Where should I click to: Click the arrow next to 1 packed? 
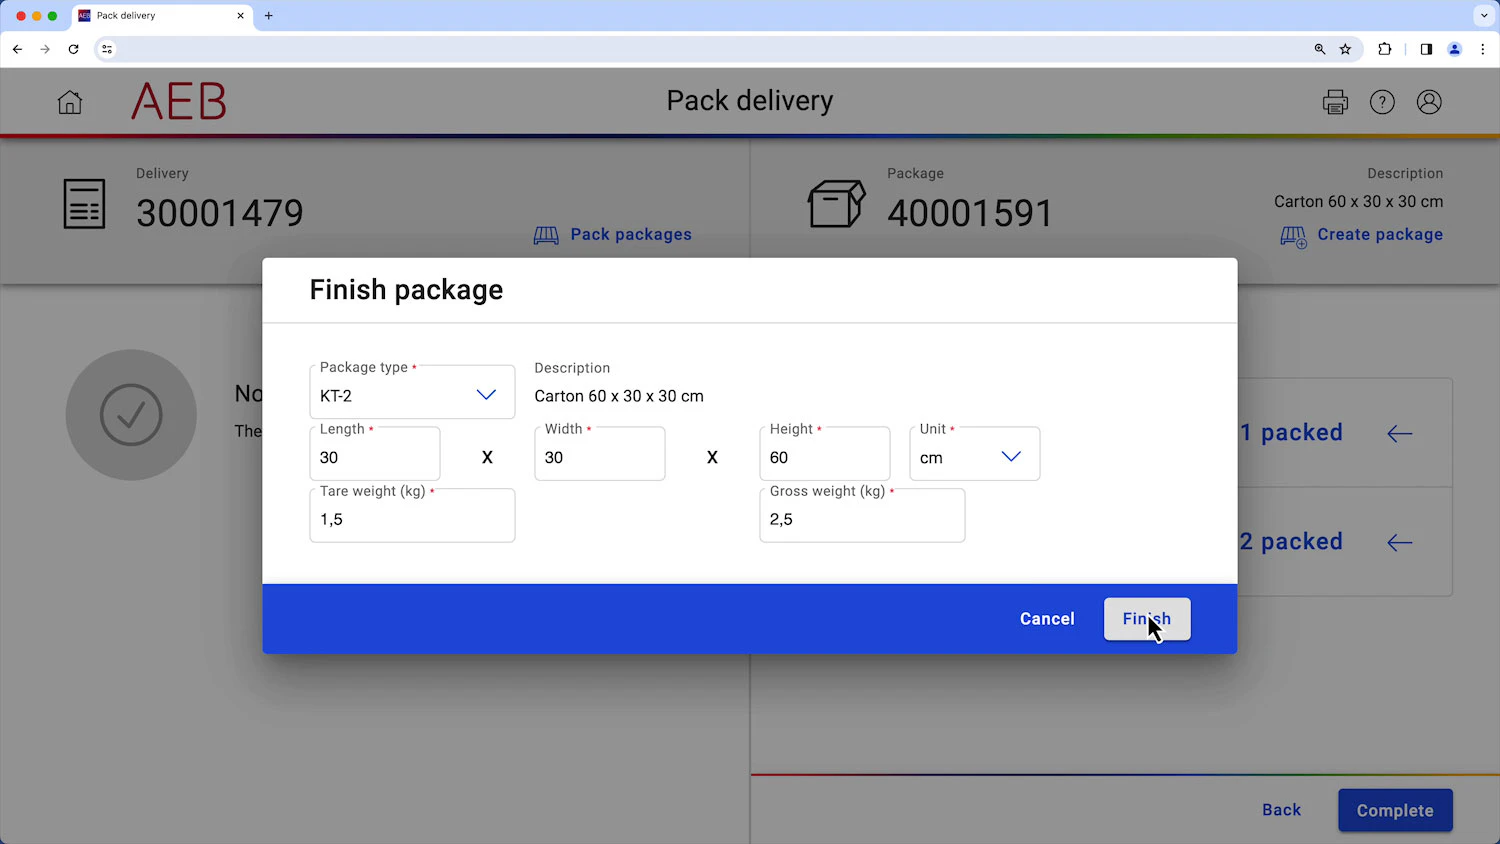[x=1399, y=433]
